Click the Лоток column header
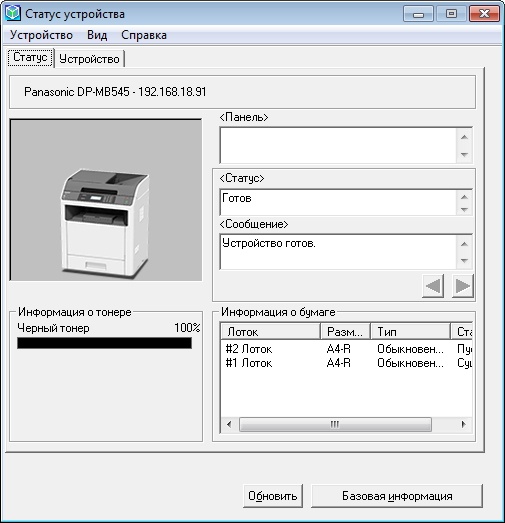Viewport: 505px width, 523px height. (271, 332)
